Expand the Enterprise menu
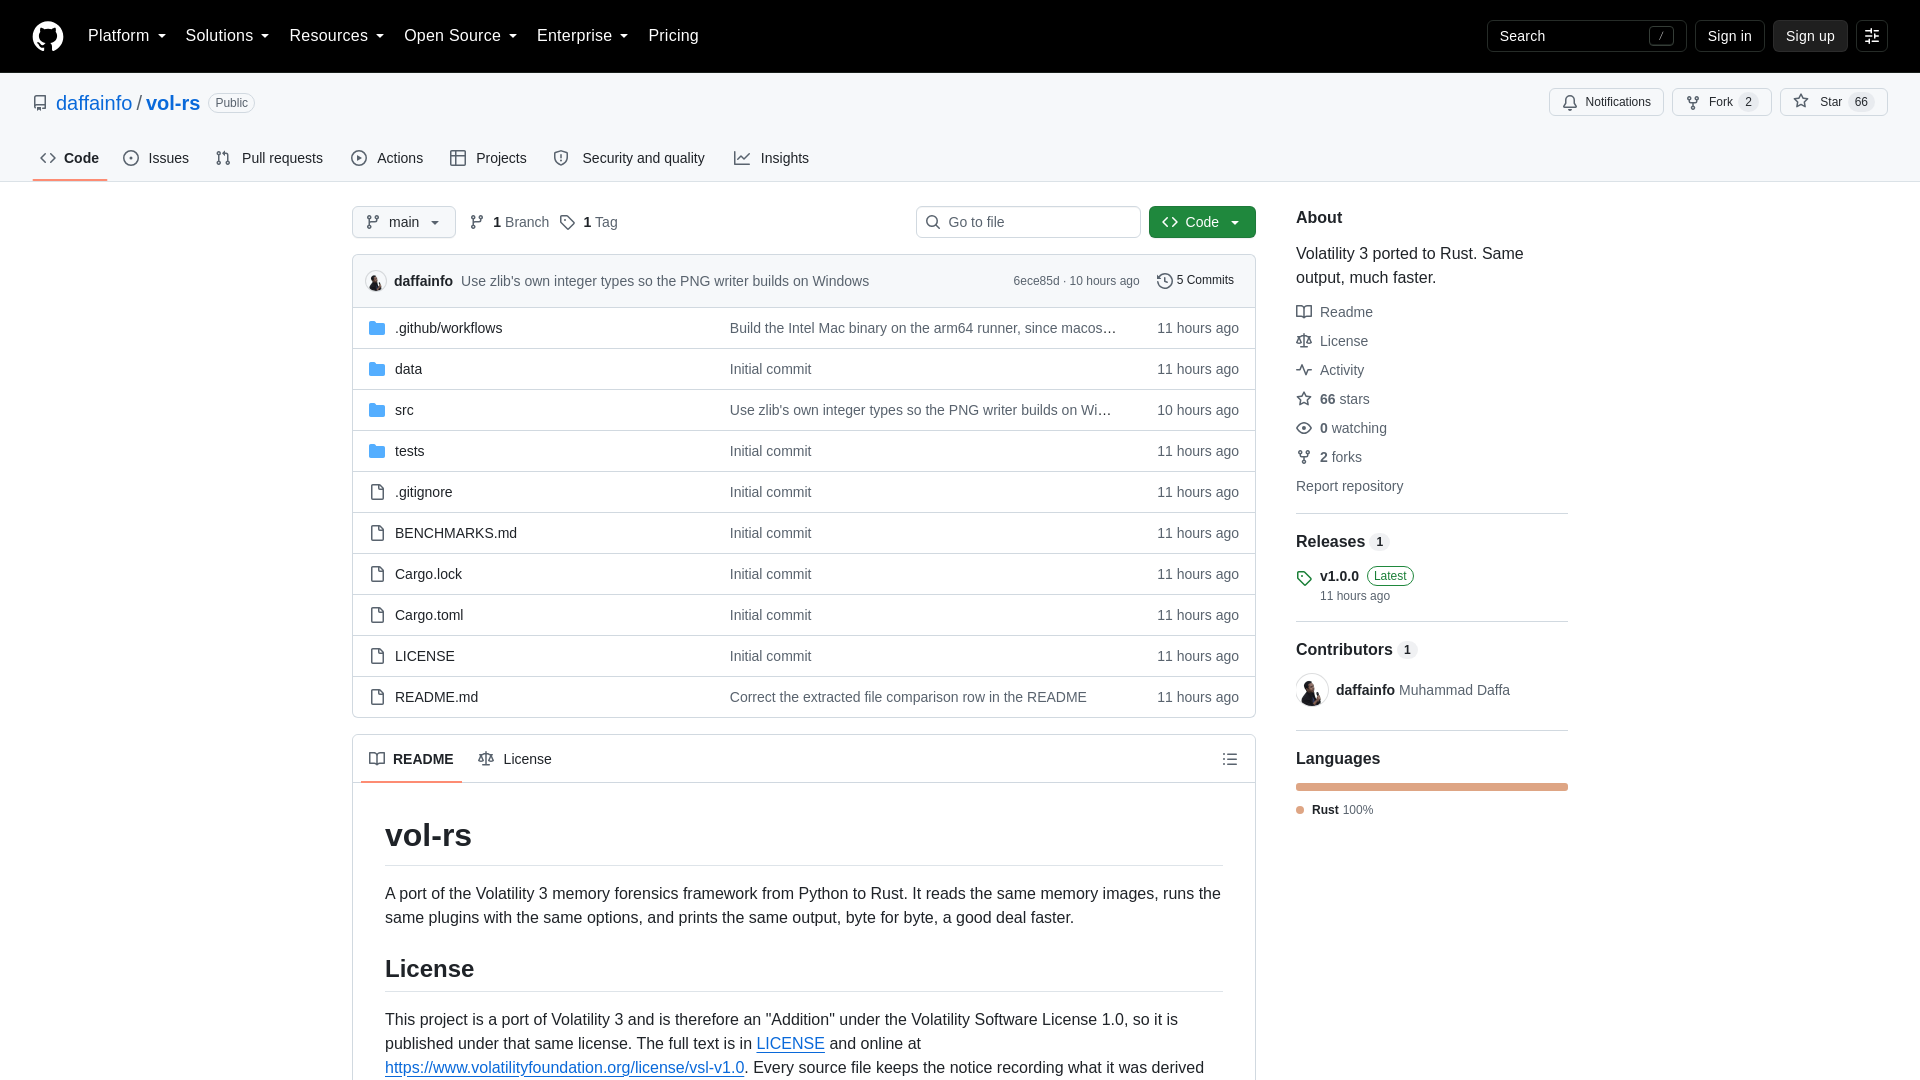Screen dimensions: 1920x1080 tap(583, 36)
